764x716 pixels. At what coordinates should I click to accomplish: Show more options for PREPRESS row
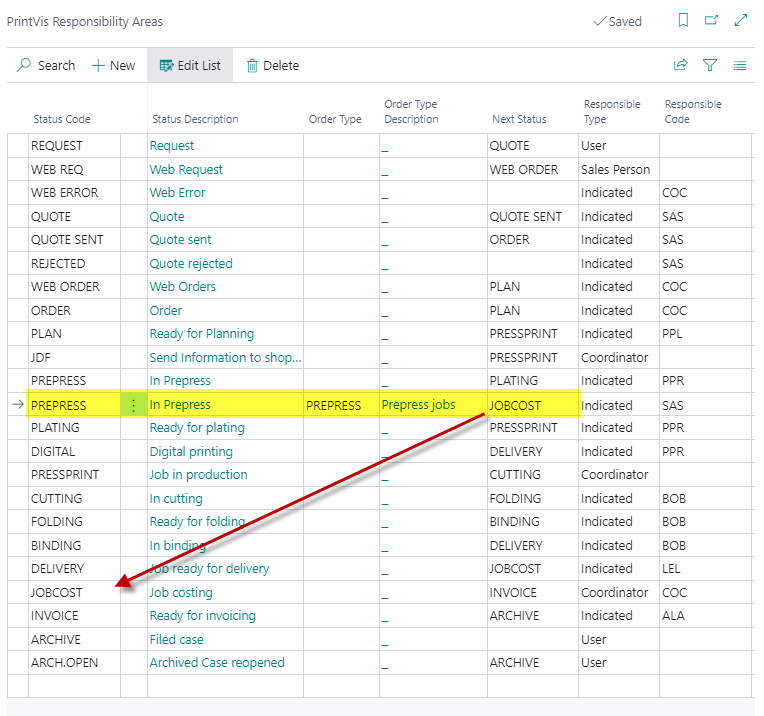133,405
